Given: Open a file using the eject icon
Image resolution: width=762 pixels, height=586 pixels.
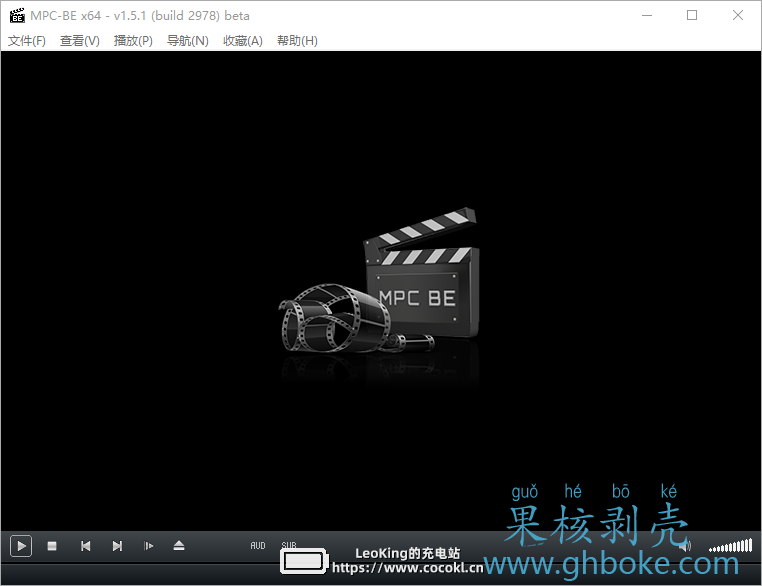Looking at the screenshot, I should [x=179, y=546].
